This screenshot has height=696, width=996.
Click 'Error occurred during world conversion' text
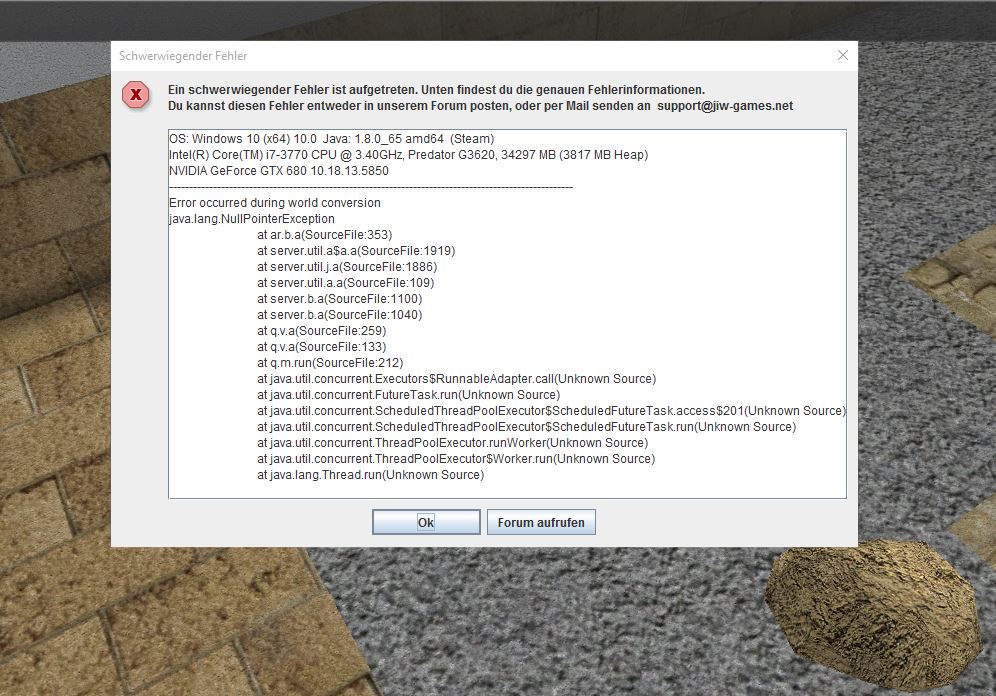(x=275, y=203)
